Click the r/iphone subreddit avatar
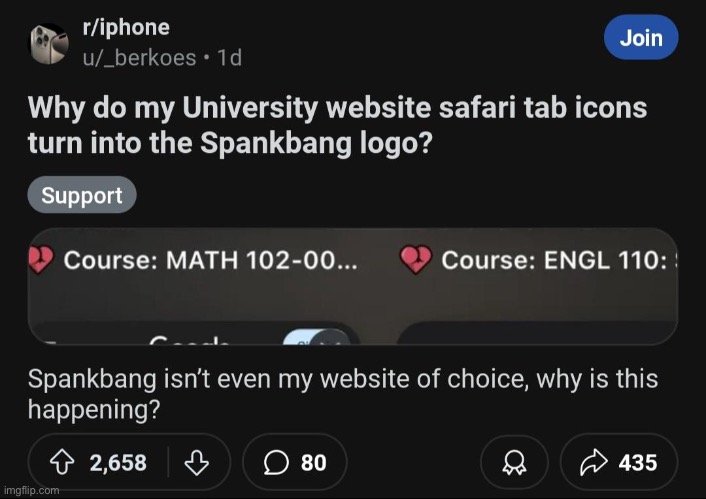This screenshot has height=499, width=706. tap(48, 44)
